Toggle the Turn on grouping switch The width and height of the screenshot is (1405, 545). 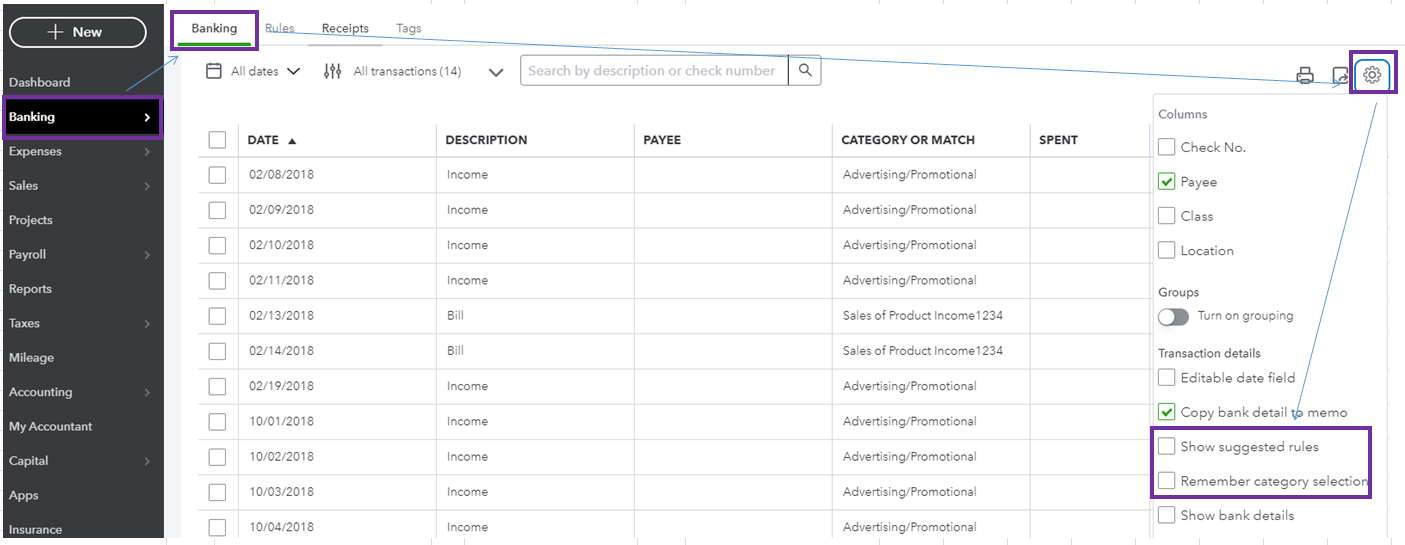click(x=1173, y=316)
